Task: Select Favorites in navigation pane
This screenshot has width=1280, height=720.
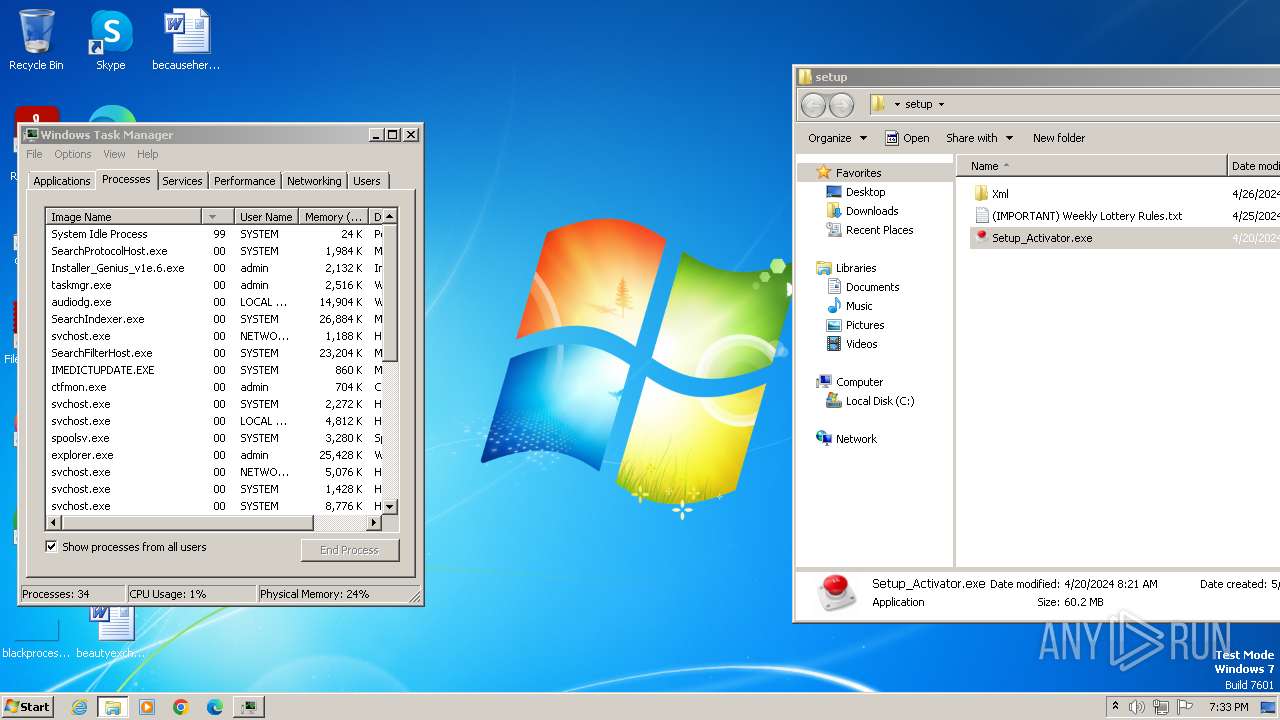Action: coord(858,173)
